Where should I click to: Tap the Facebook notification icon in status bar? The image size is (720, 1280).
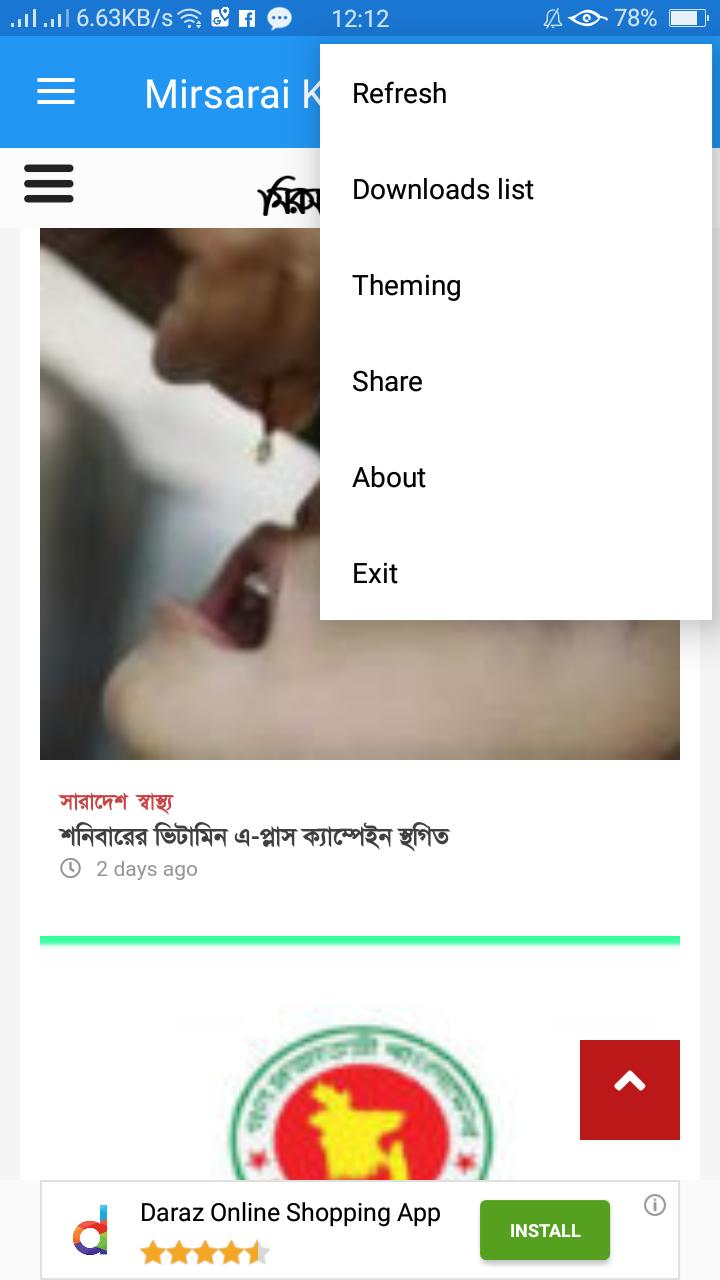click(248, 18)
